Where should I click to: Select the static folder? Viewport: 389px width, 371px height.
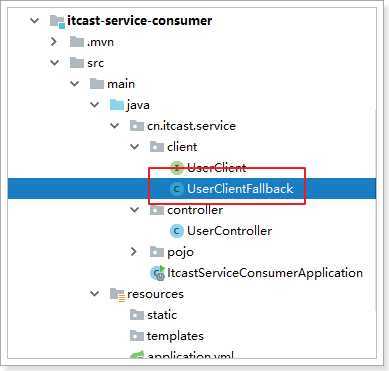pyautogui.click(x=162, y=315)
